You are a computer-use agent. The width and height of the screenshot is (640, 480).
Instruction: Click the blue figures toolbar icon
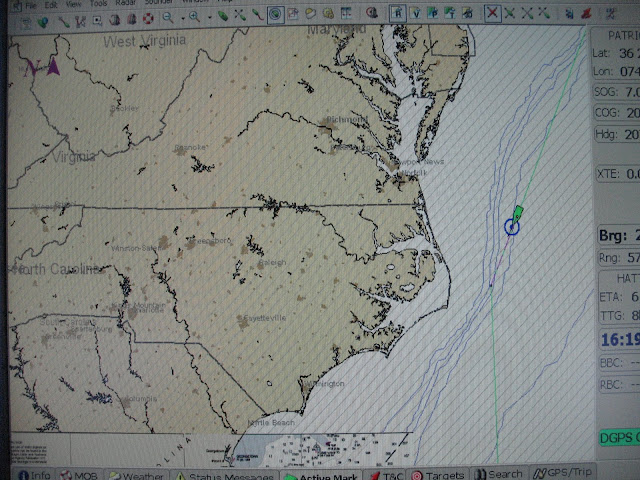pos(569,13)
